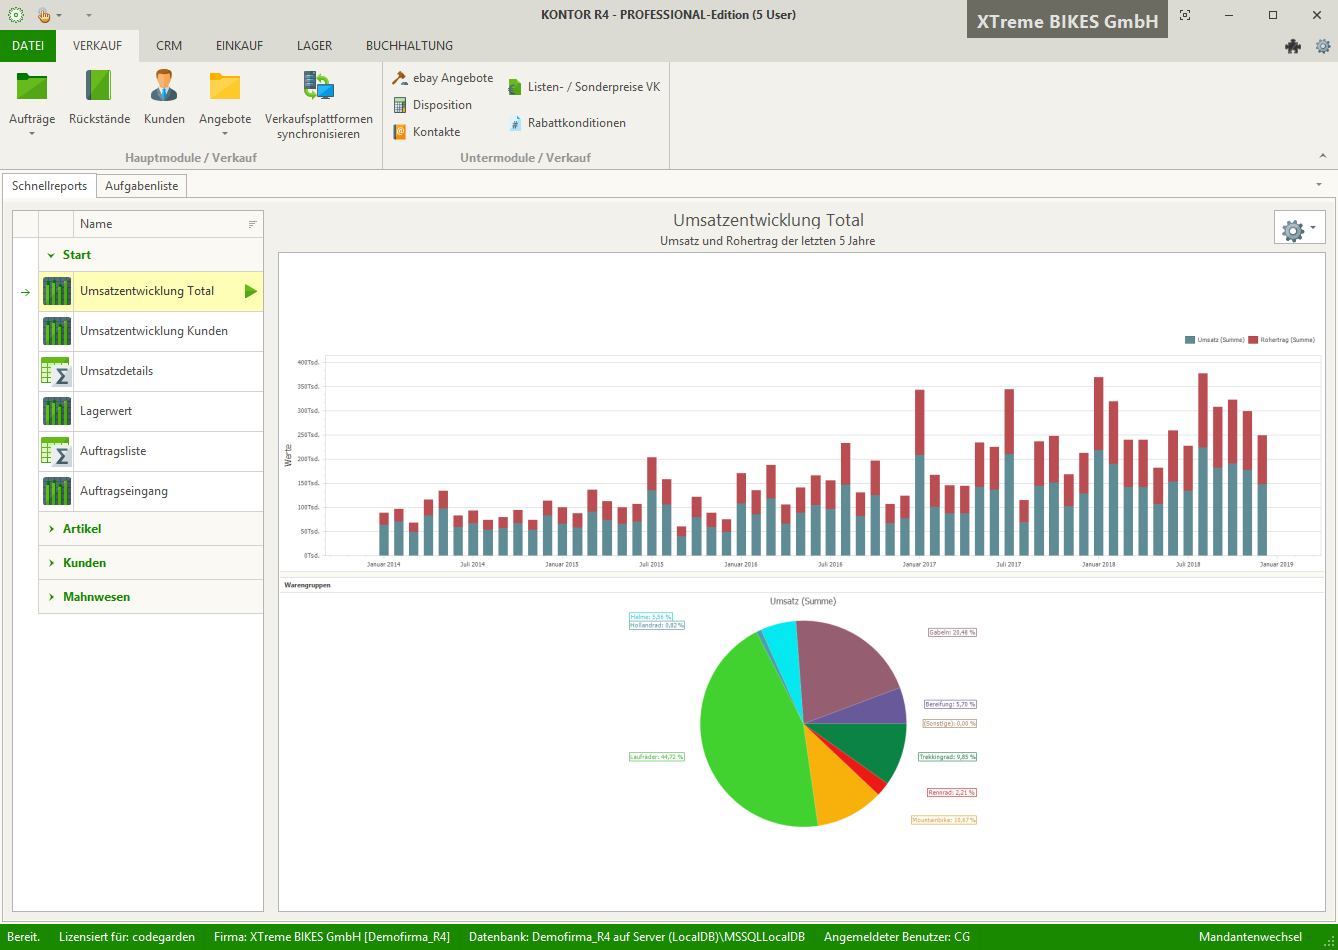Open the Kunden person icon

click(x=164, y=86)
